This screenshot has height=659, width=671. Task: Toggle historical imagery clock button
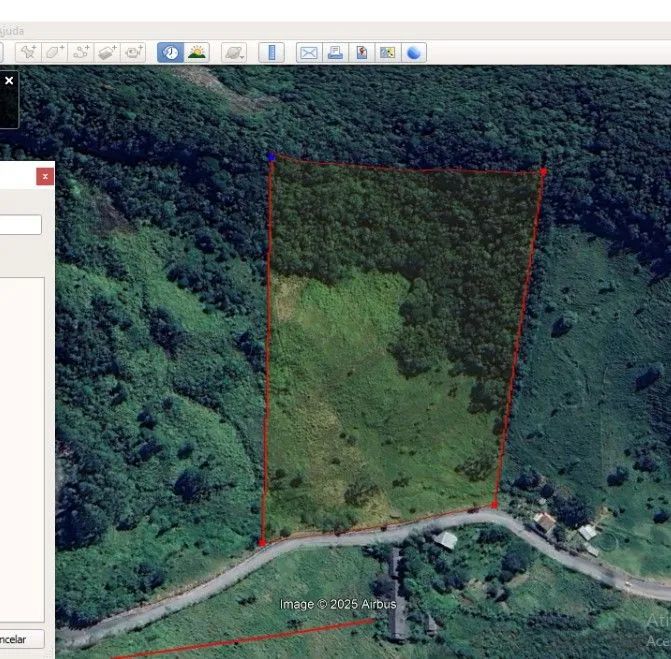coord(170,52)
